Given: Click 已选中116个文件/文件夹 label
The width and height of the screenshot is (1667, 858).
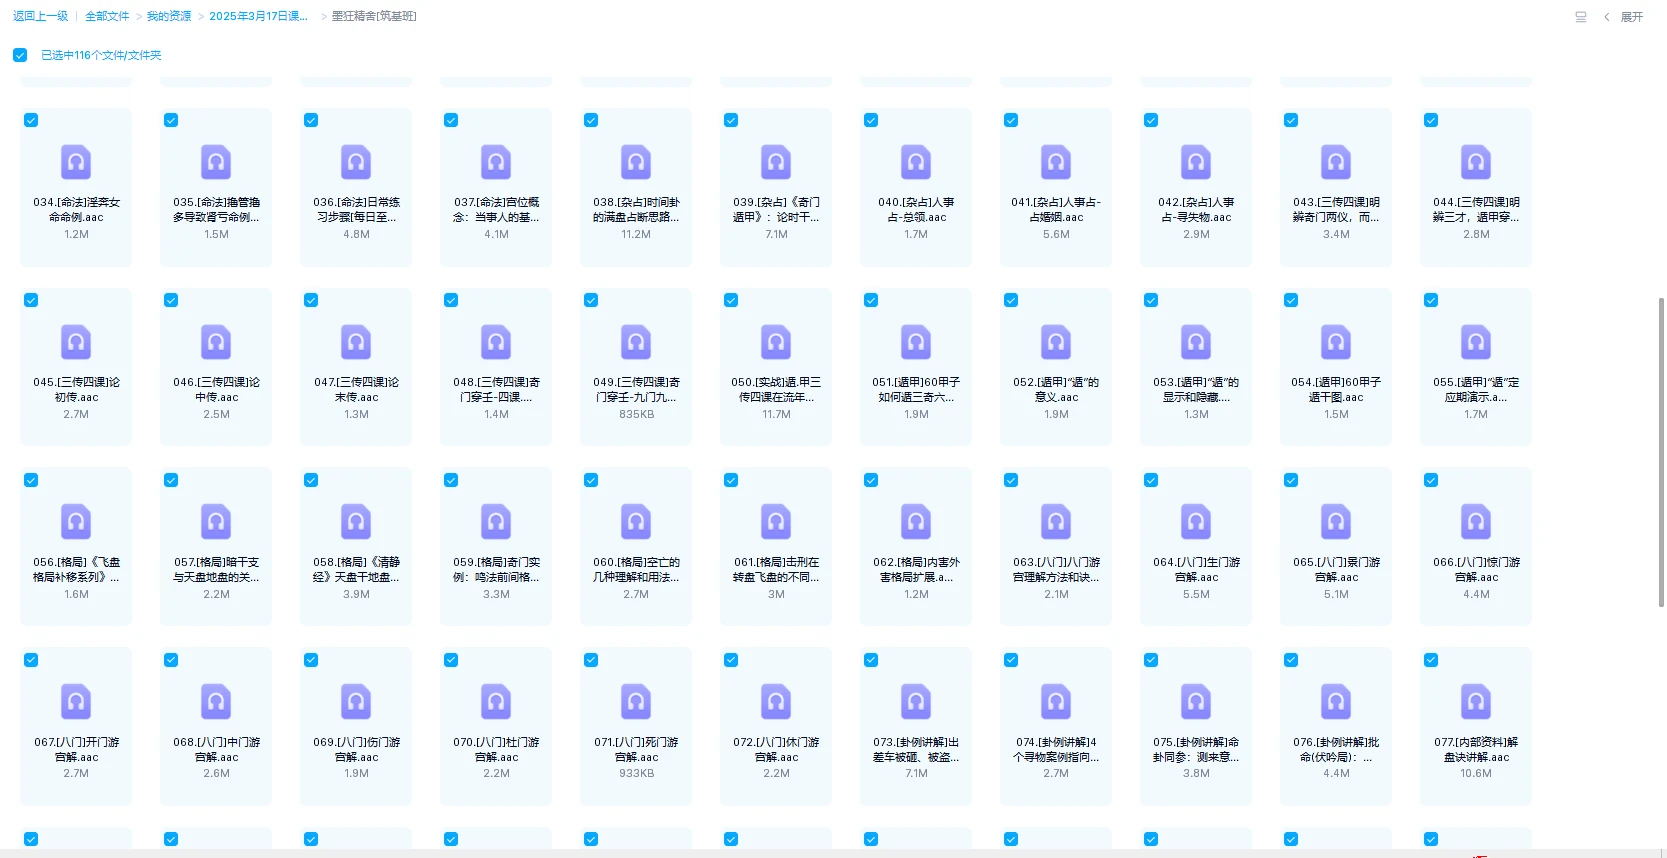Looking at the screenshot, I should (101, 55).
